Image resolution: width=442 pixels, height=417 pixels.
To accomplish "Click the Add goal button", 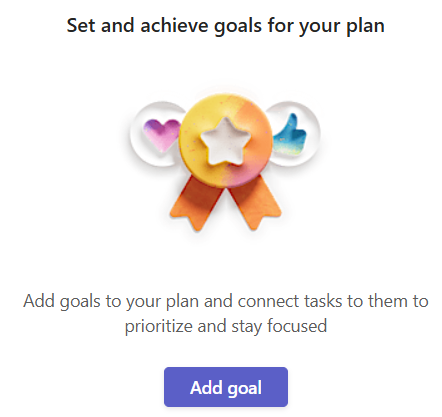I will click(x=226, y=387).
